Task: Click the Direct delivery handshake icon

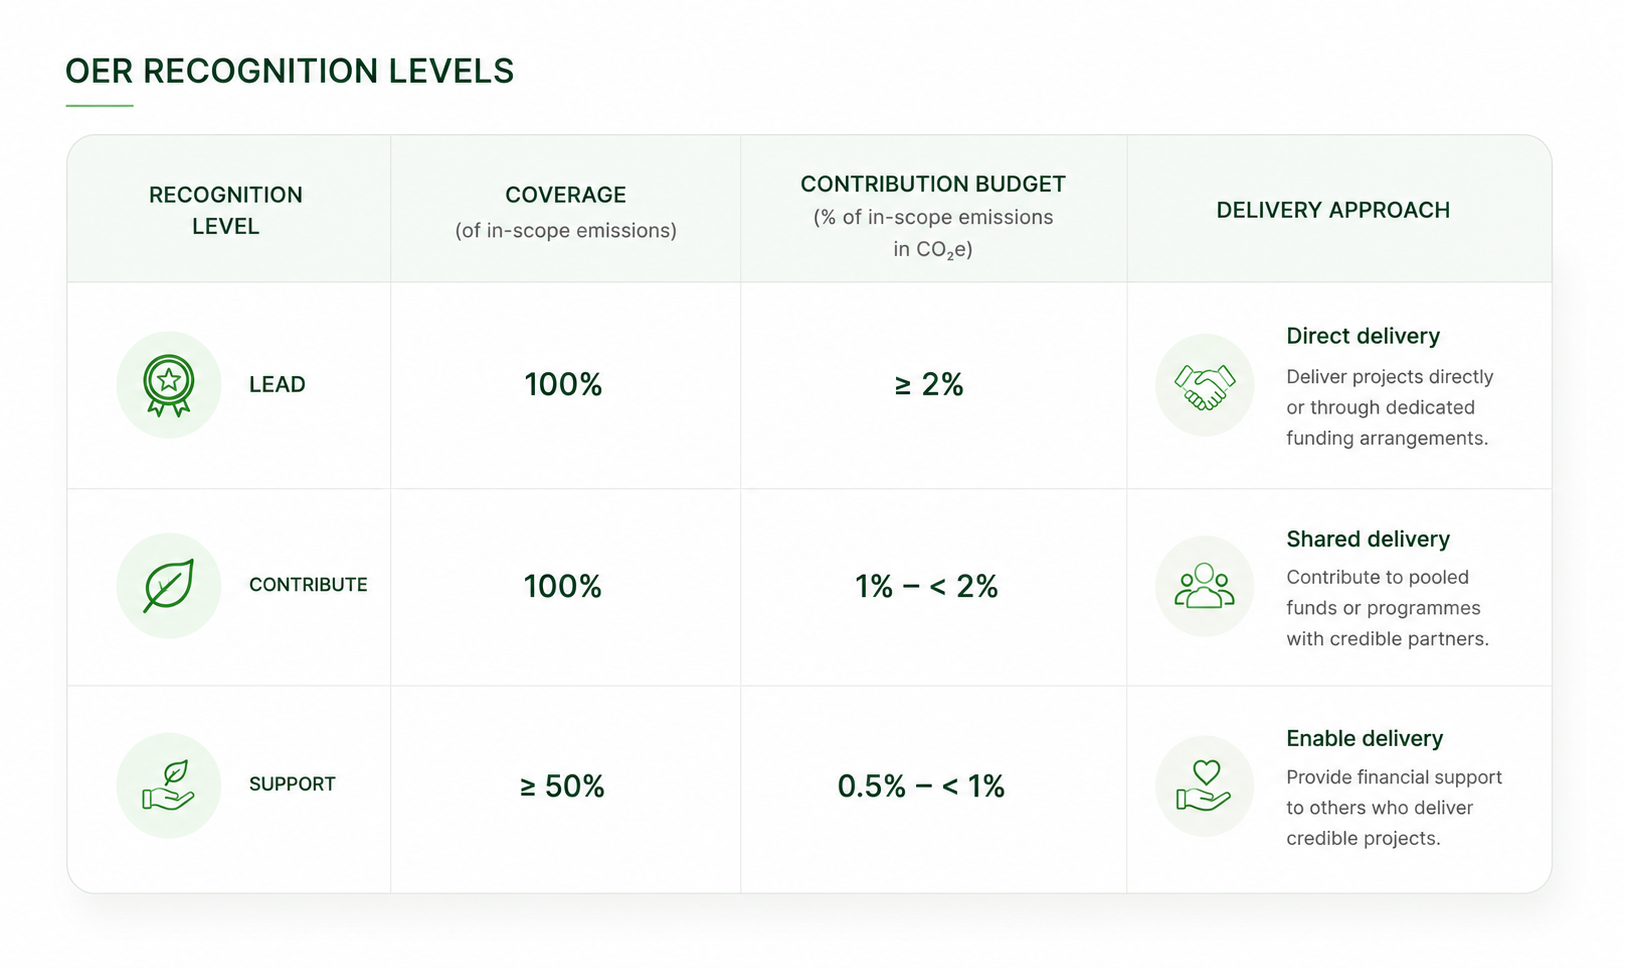Action: click(1205, 387)
